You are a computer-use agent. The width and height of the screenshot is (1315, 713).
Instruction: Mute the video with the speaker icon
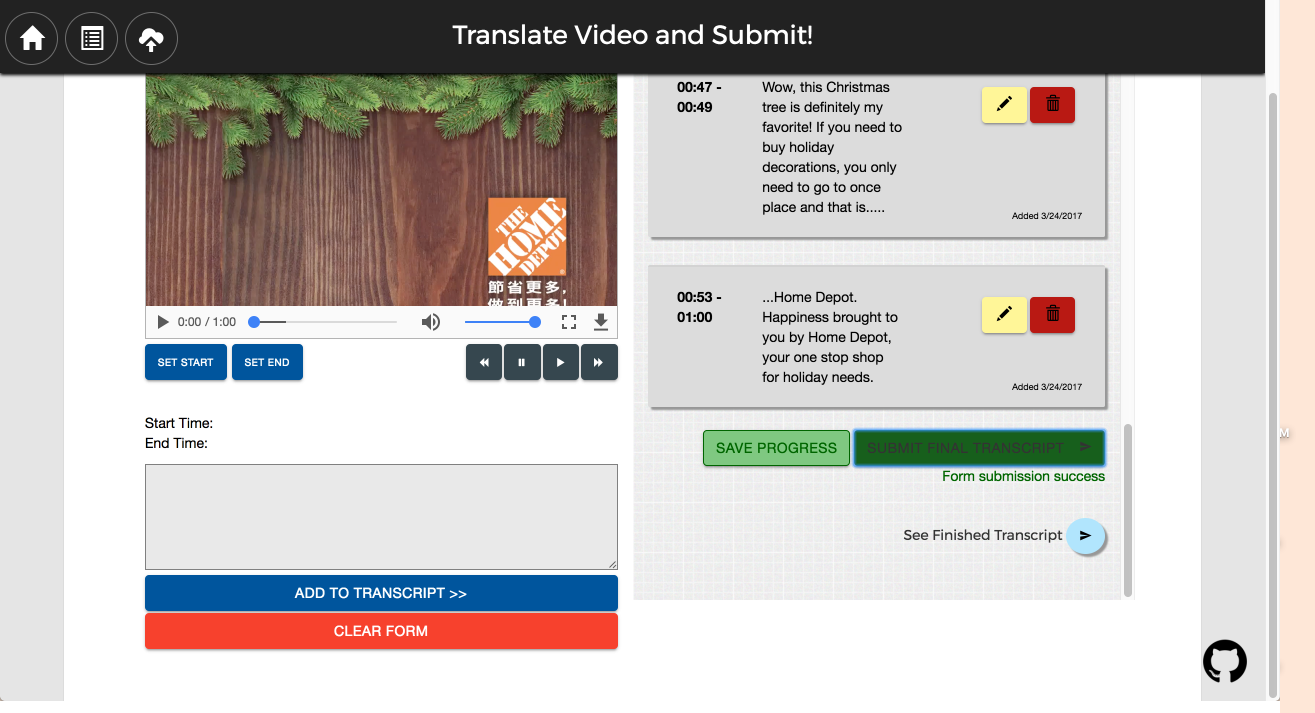click(430, 322)
